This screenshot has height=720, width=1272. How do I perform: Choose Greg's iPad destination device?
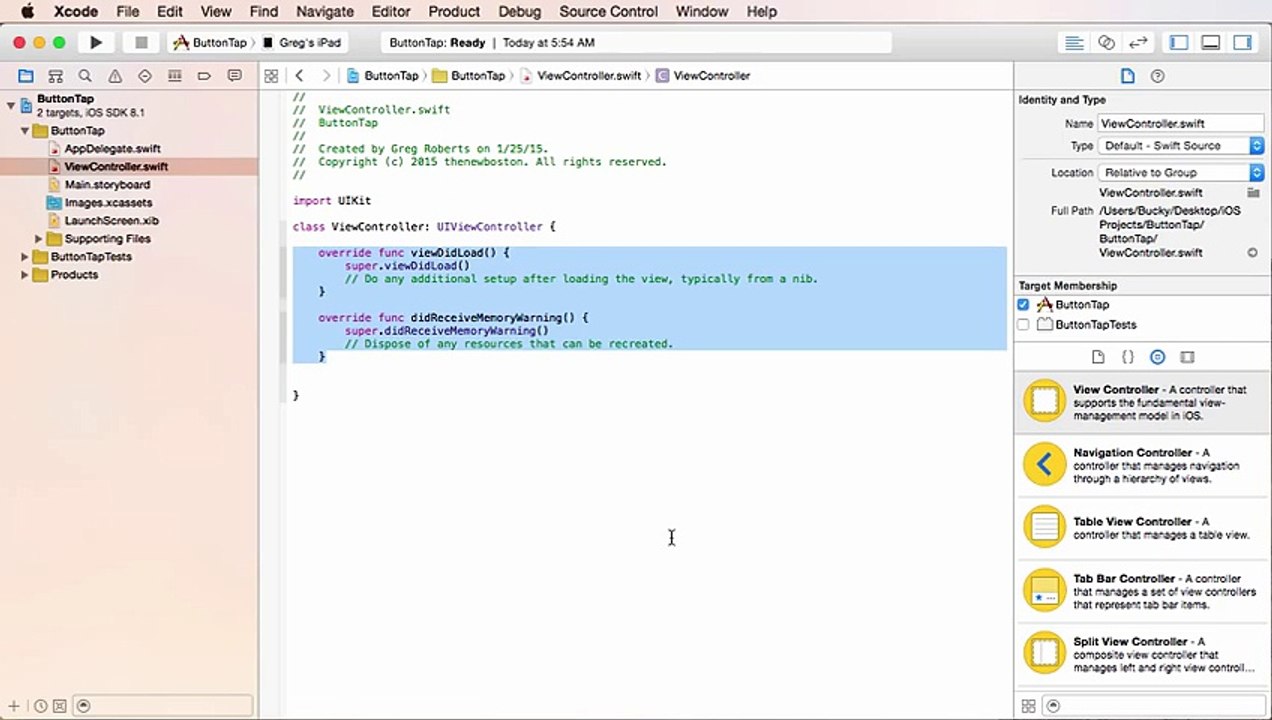pyautogui.click(x=302, y=43)
